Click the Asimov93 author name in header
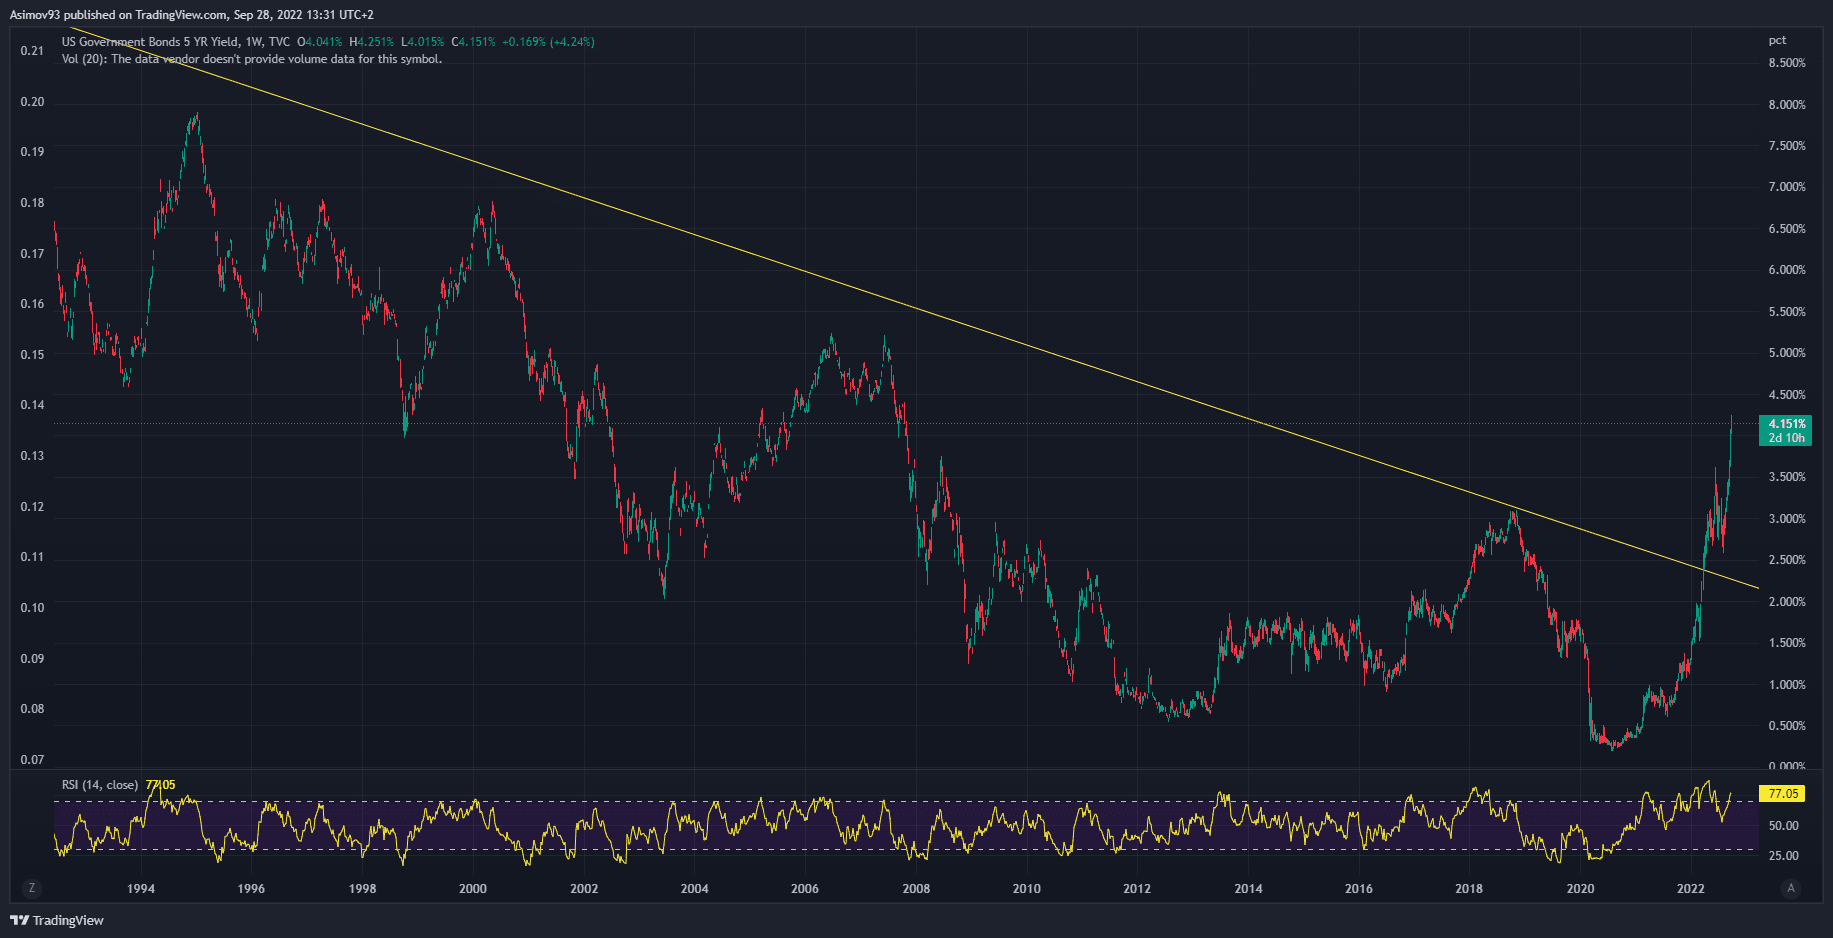 point(35,15)
